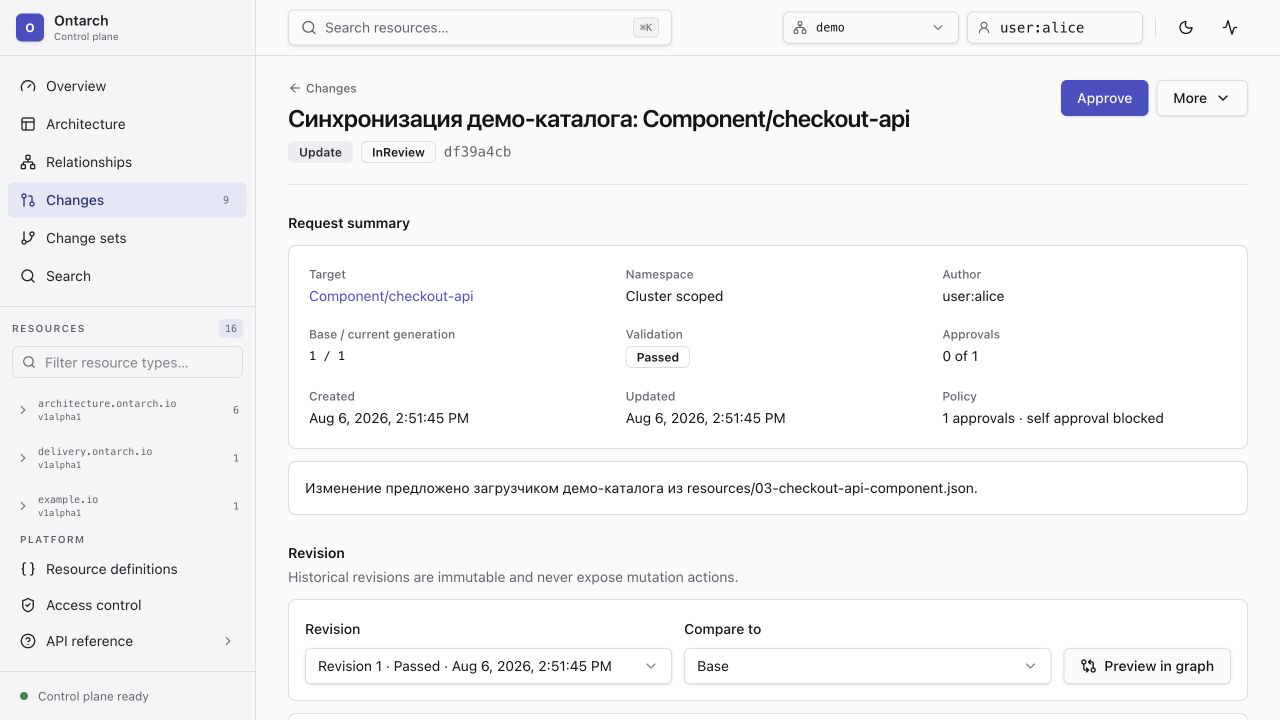Open the Revision 1 dropdown
The height and width of the screenshot is (720, 1280).
[x=488, y=666]
